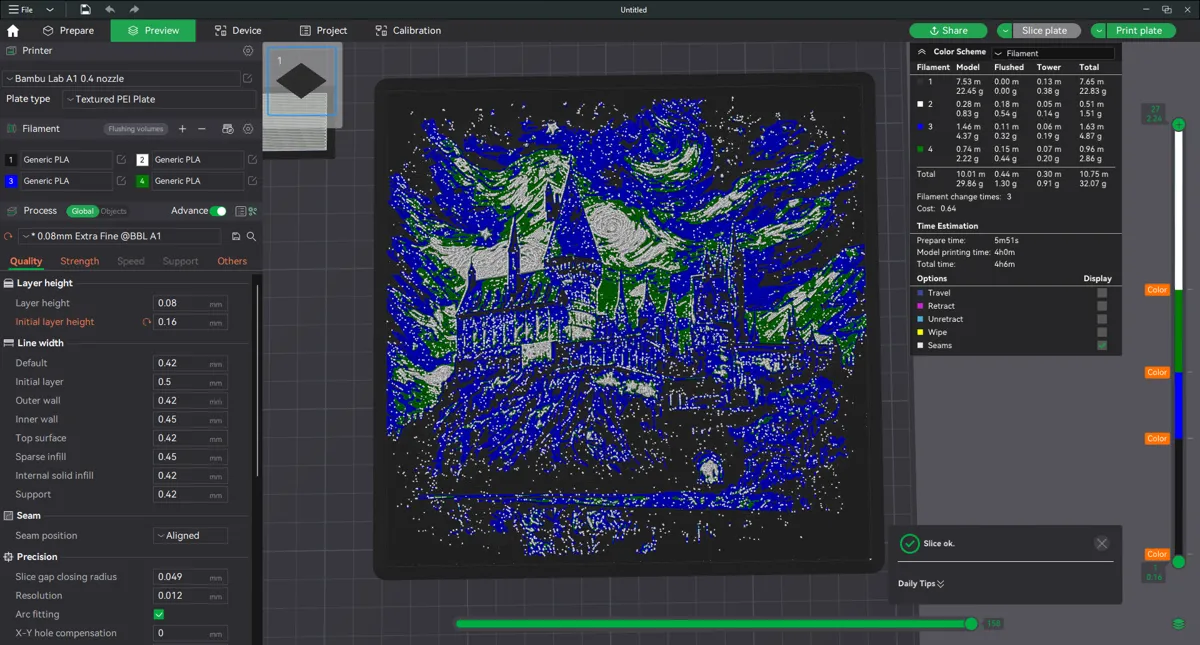Enable Unretract display checkbox
This screenshot has width=1200, height=645.
1102,319
